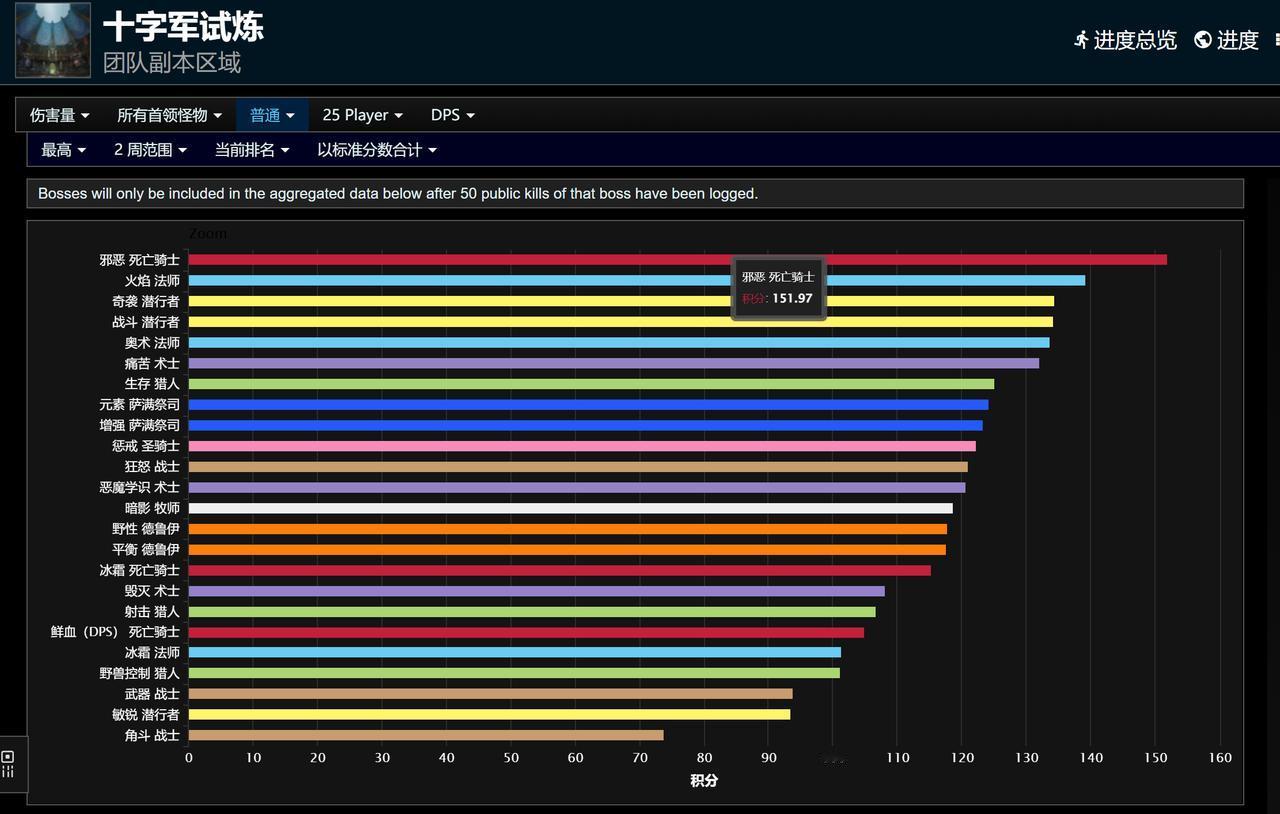Click the 武器 战士 bar
This screenshot has width=1280, height=814.
tap(491, 694)
